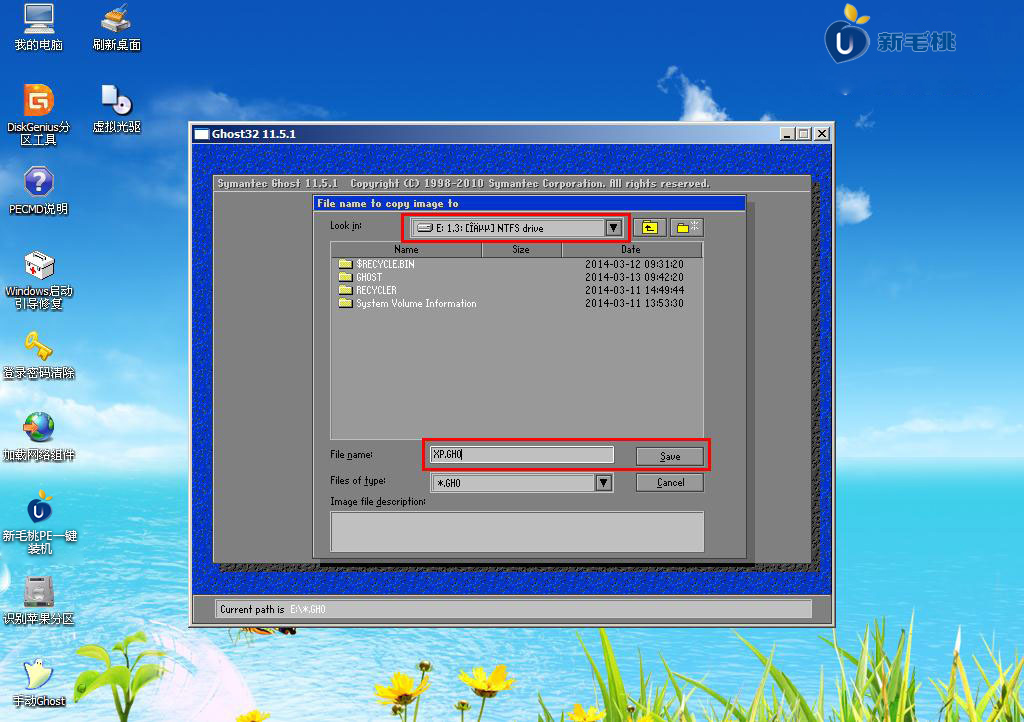The width and height of the screenshot is (1024, 722).
Task: Click the date 2014-03-11 13:53:30
Action: click(x=634, y=303)
